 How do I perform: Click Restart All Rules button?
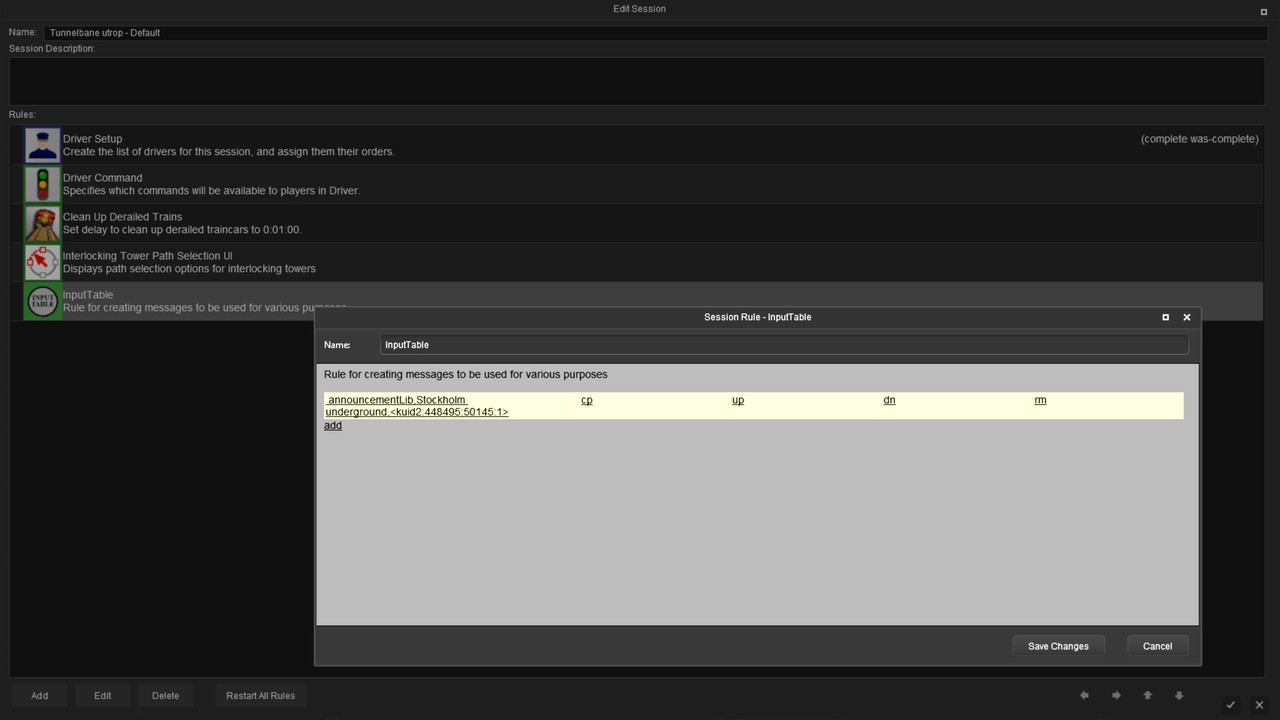coord(260,695)
